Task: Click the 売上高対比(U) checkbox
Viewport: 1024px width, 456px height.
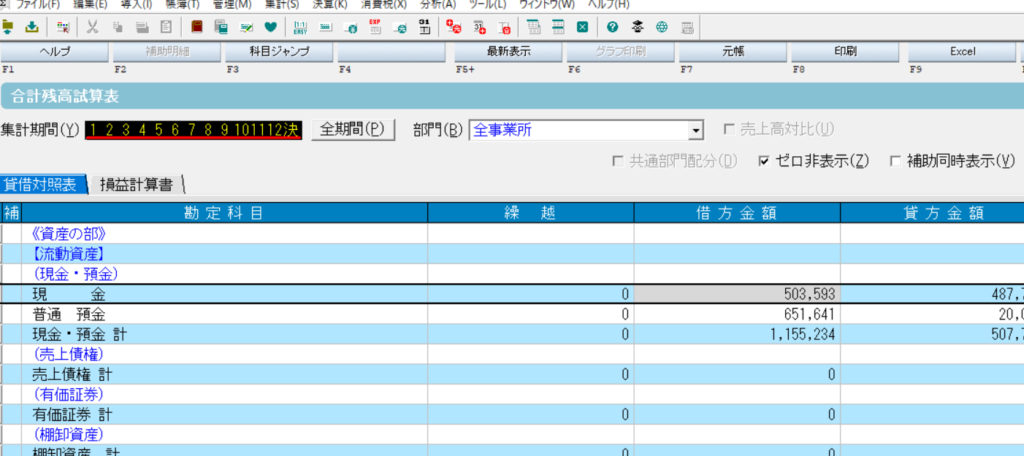Action: coord(729,130)
